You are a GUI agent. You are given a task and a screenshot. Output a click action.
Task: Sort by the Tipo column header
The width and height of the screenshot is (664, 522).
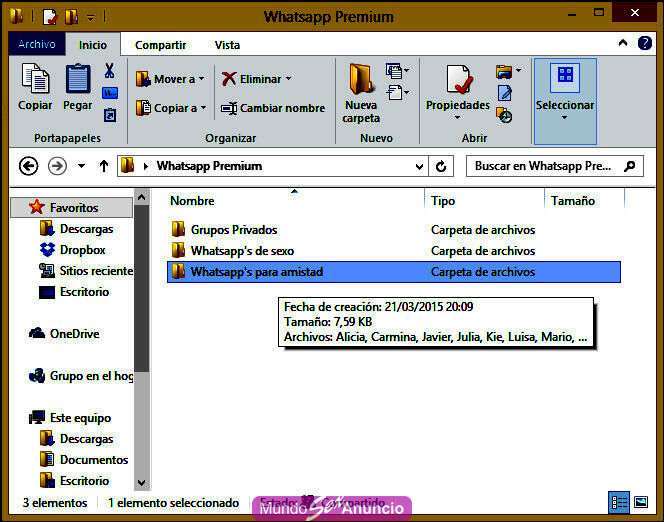[443, 201]
